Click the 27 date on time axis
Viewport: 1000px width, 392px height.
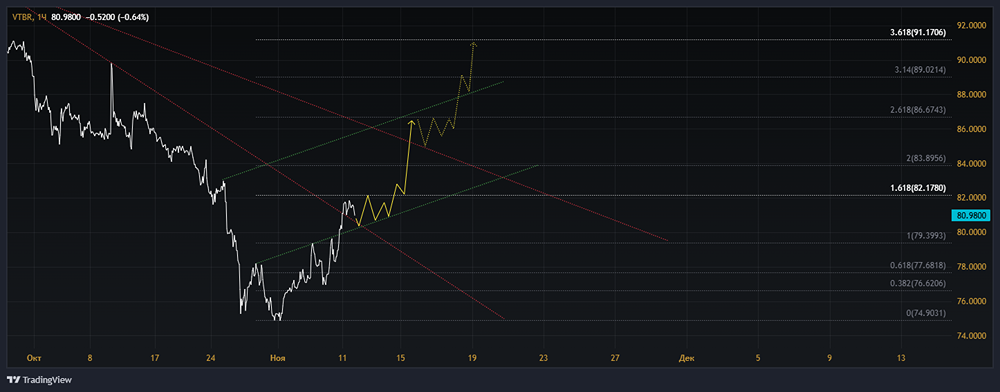[x=615, y=358]
